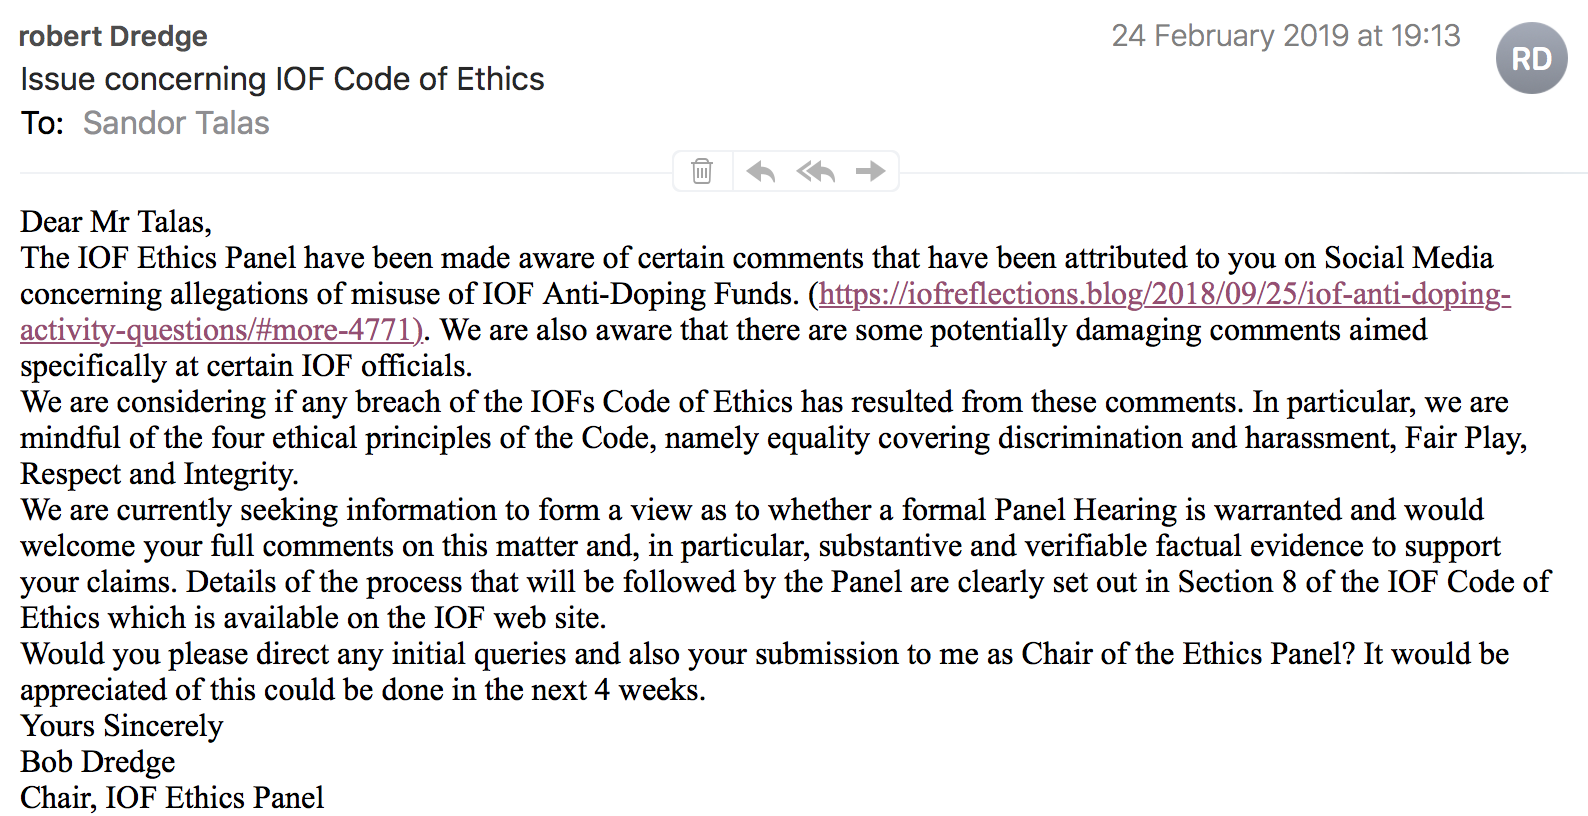Viewport: 1588px width, 816px height.
Task: Click the line starting "We are considering if any breach"
Action: click(764, 402)
